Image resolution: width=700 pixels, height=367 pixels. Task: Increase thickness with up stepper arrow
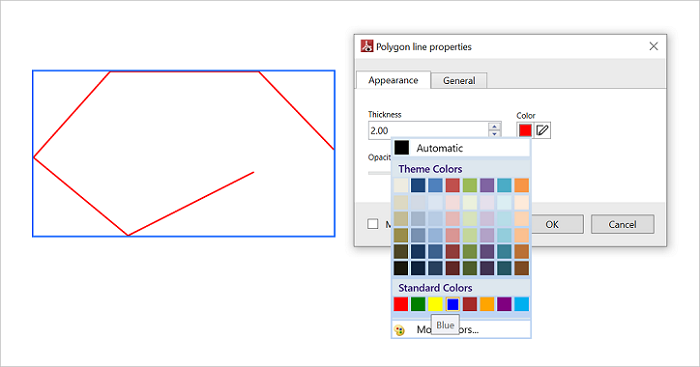point(494,126)
